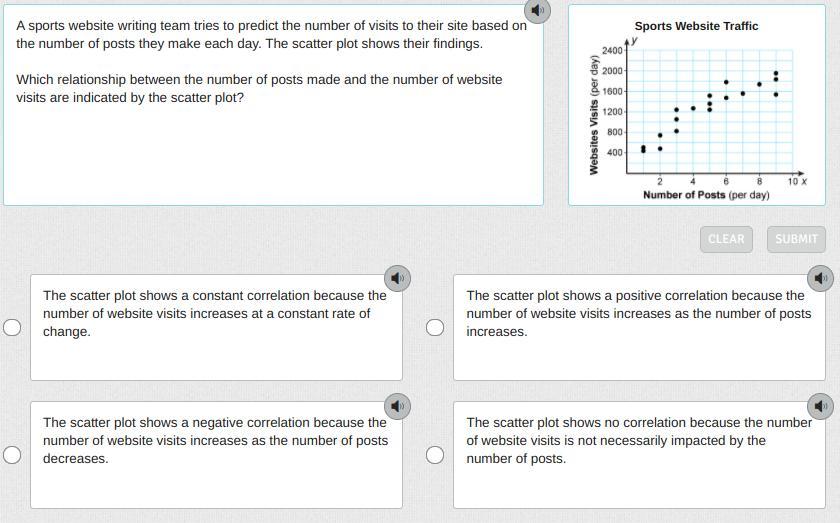Click the scatter plot grid area
840x523 pixels.
(709, 110)
